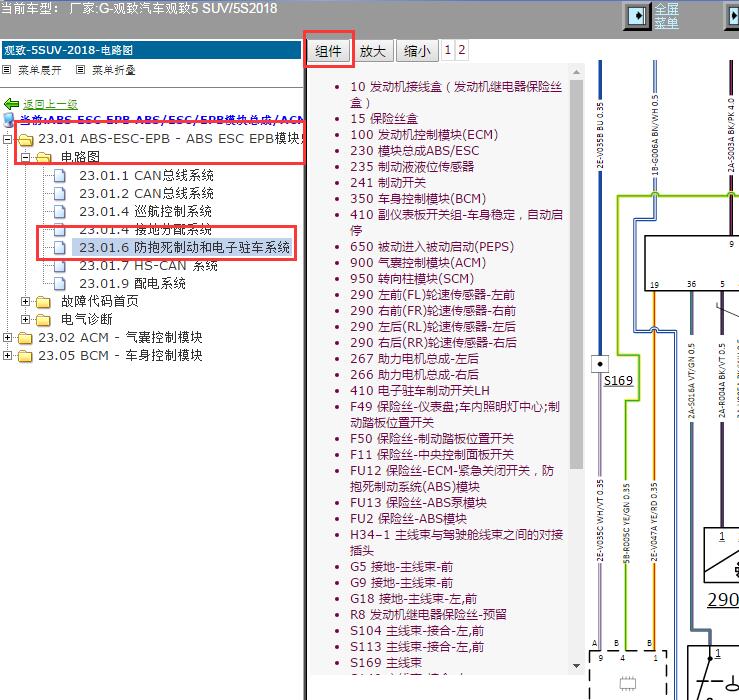Click the 23.02 ACM folder icon

point(25,338)
